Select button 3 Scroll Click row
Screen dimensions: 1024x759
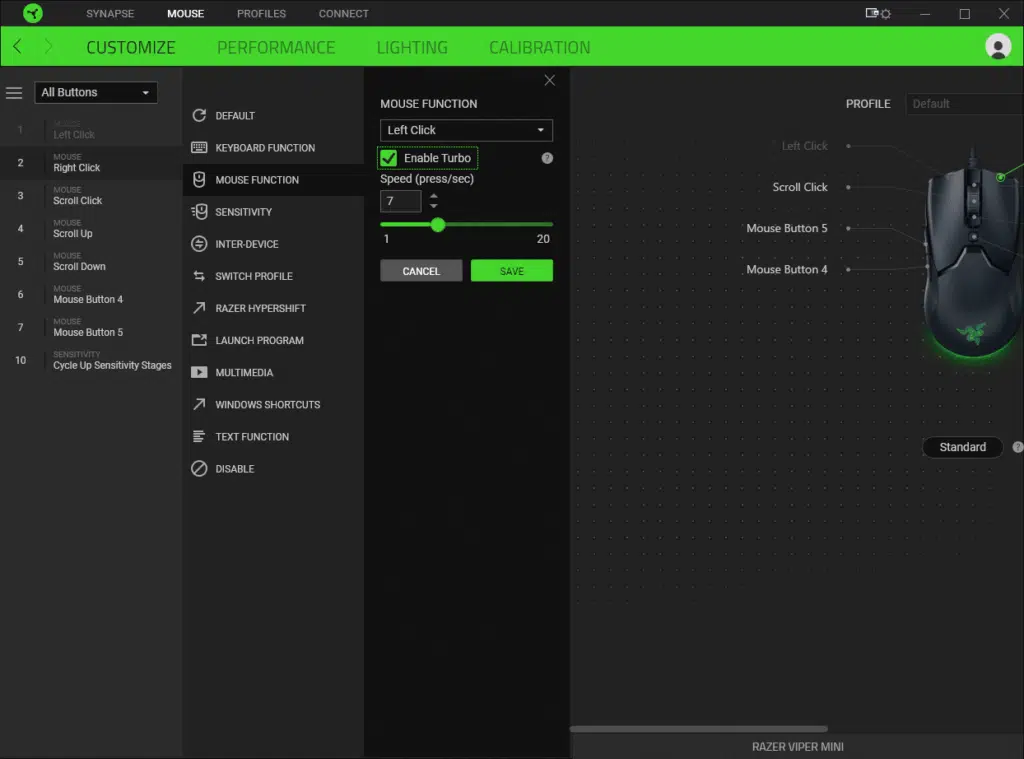pos(91,196)
